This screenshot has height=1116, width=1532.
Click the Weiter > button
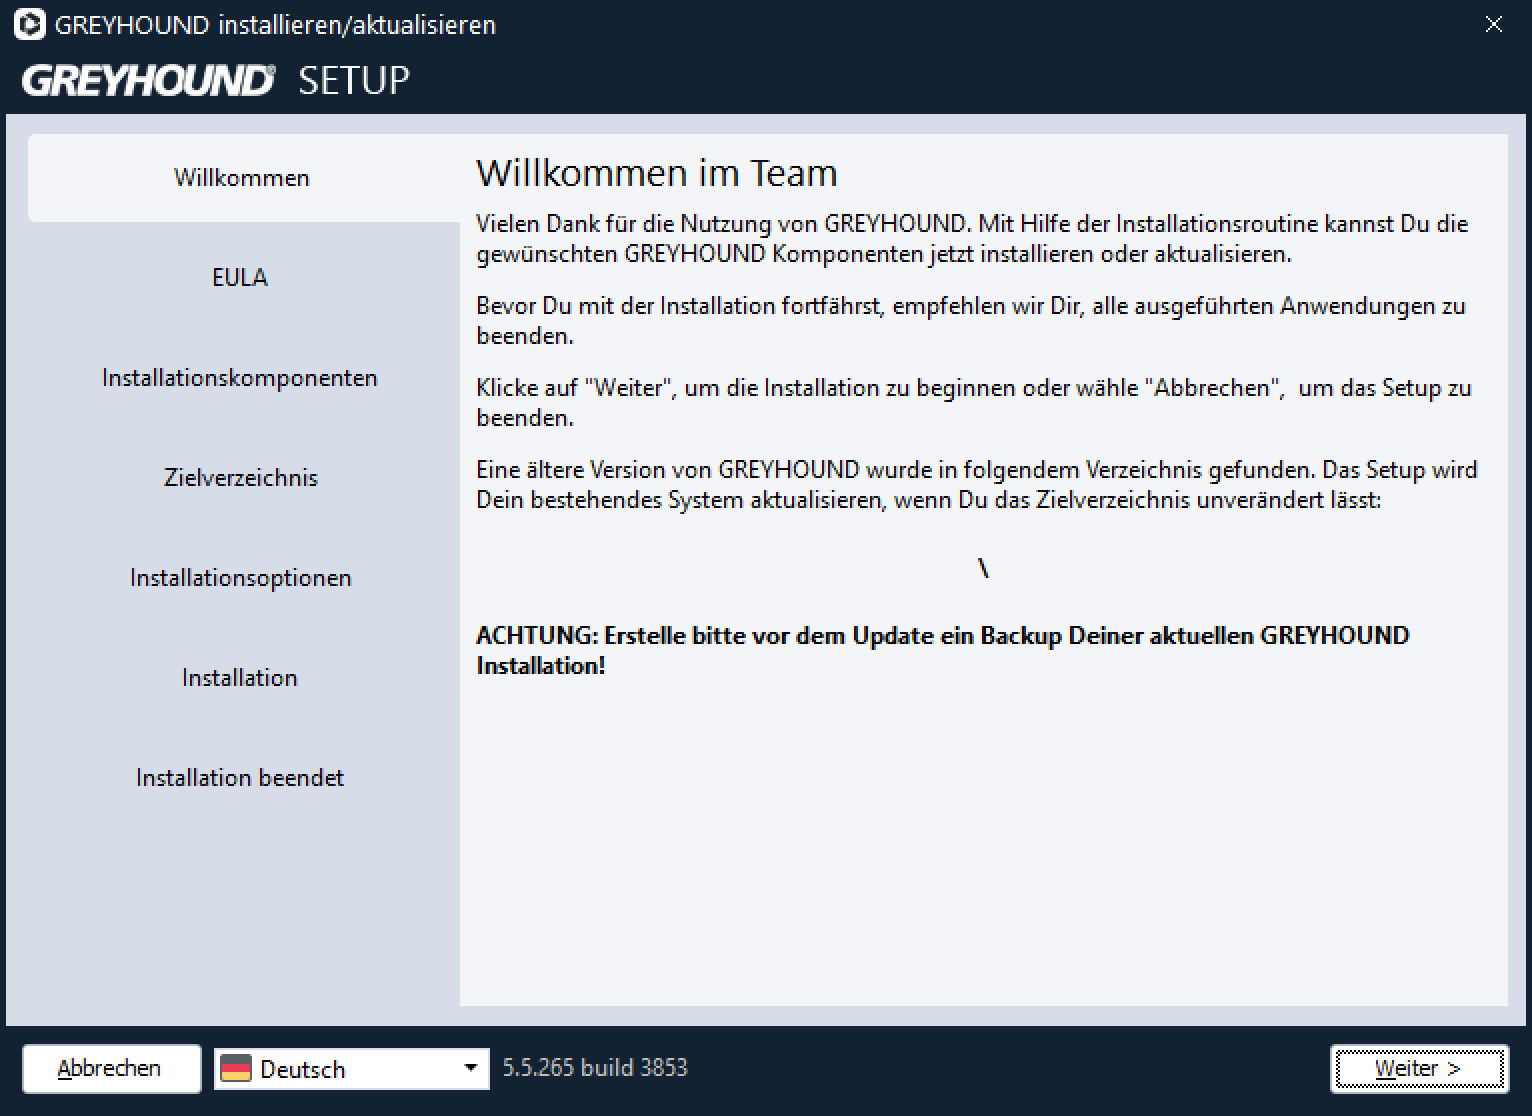(1419, 1069)
